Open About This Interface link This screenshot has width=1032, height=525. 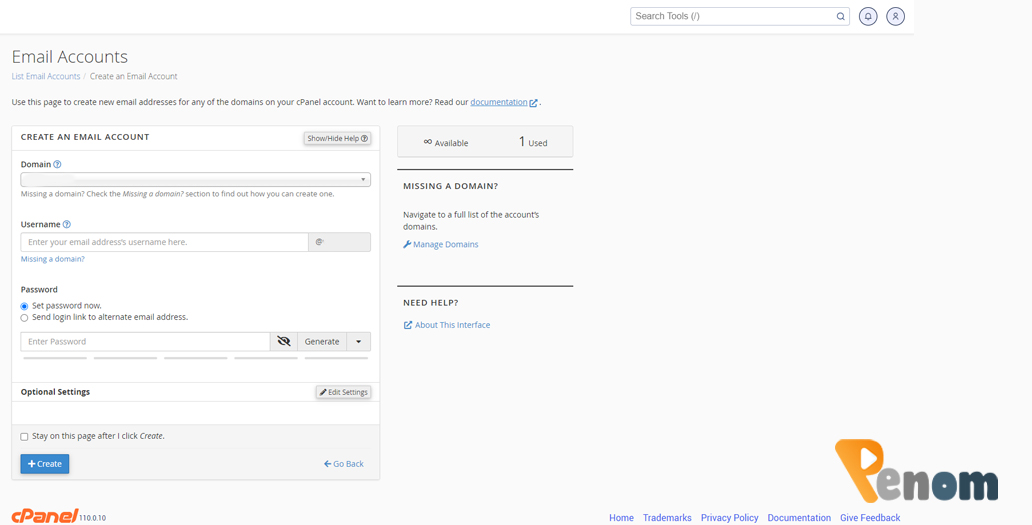coord(447,325)
